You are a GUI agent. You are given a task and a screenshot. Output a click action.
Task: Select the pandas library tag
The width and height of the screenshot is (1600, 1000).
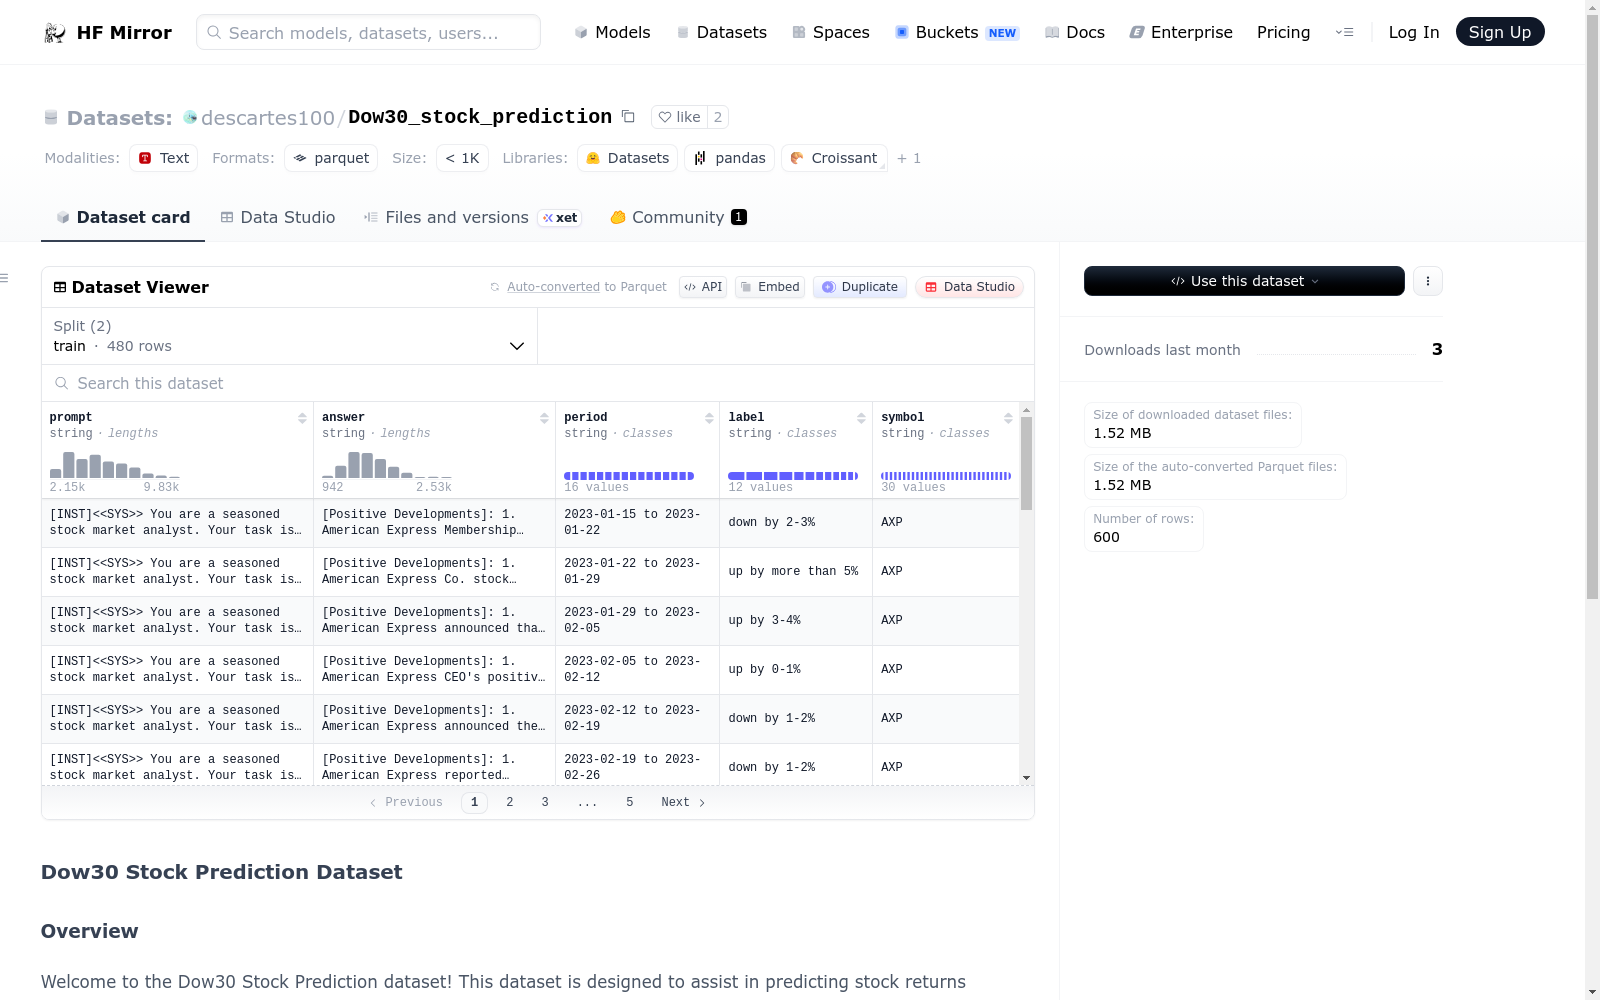[730, 158]
